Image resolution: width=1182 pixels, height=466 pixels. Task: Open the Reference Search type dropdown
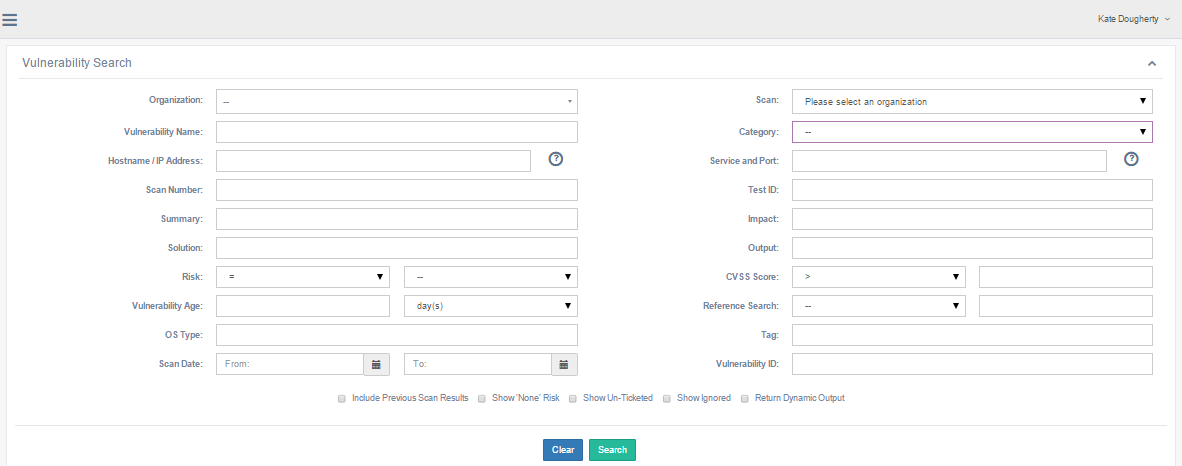[878, 306]
